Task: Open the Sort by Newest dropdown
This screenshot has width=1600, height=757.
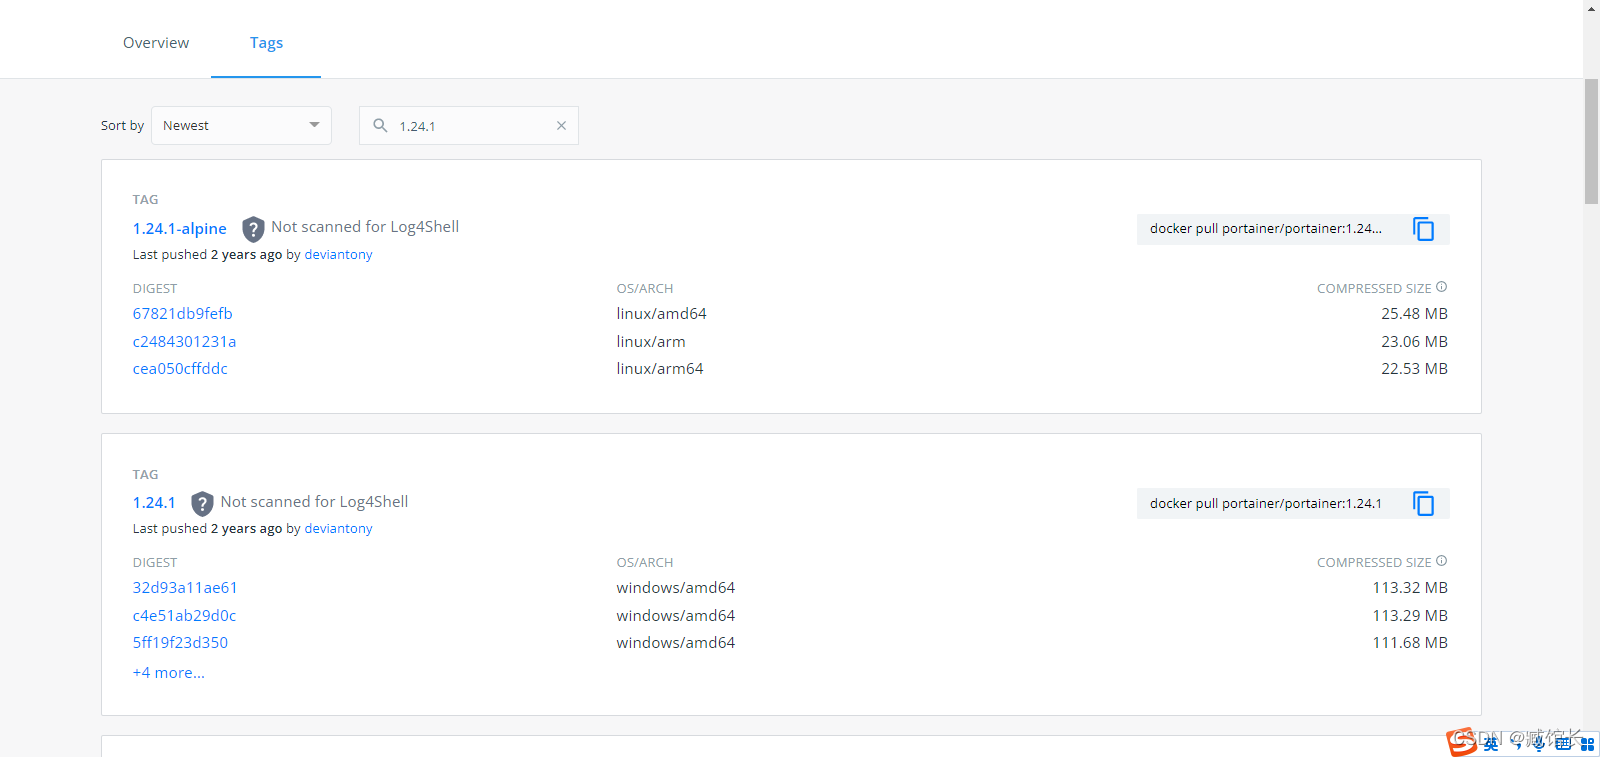Action: pyautogui.click(x=241, y=125)
